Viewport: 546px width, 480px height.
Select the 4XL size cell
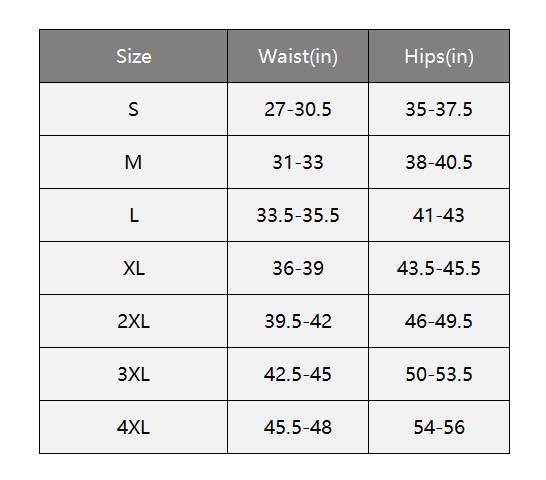point(134,427)
